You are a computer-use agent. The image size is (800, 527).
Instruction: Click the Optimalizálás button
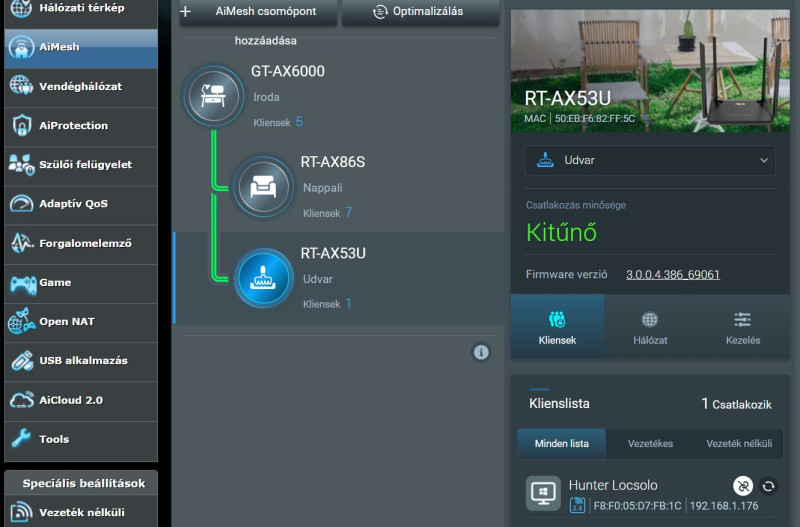tap(420, 12)
